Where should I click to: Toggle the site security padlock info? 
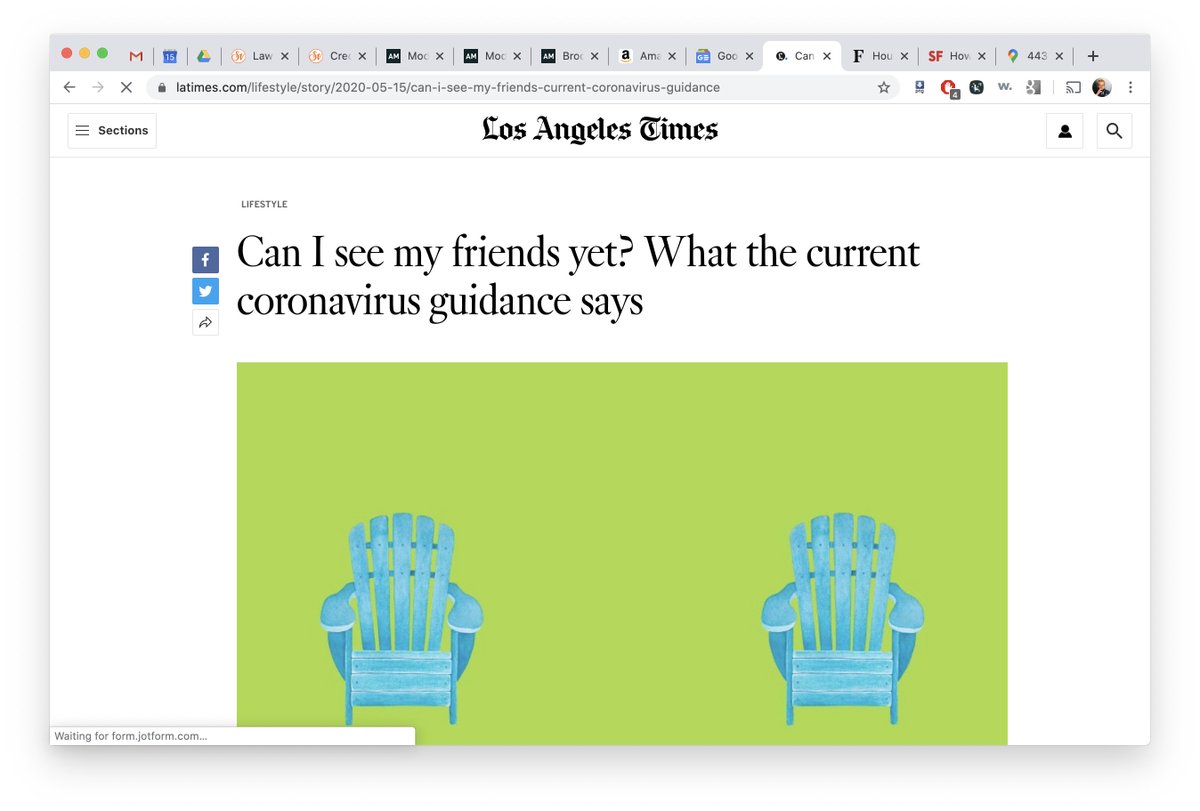161,87
